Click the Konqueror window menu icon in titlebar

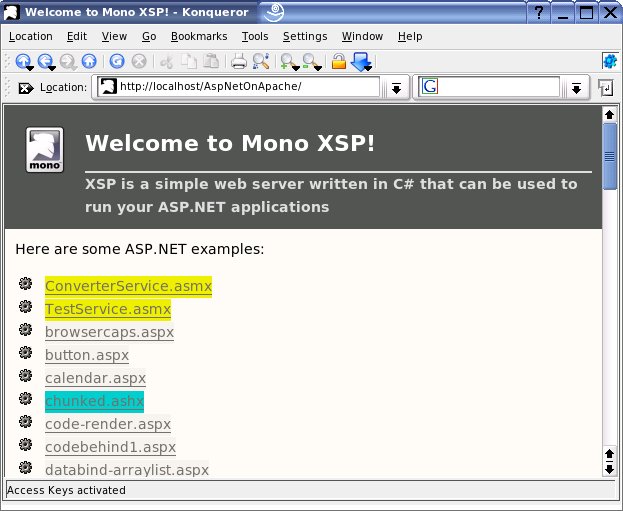12,12
